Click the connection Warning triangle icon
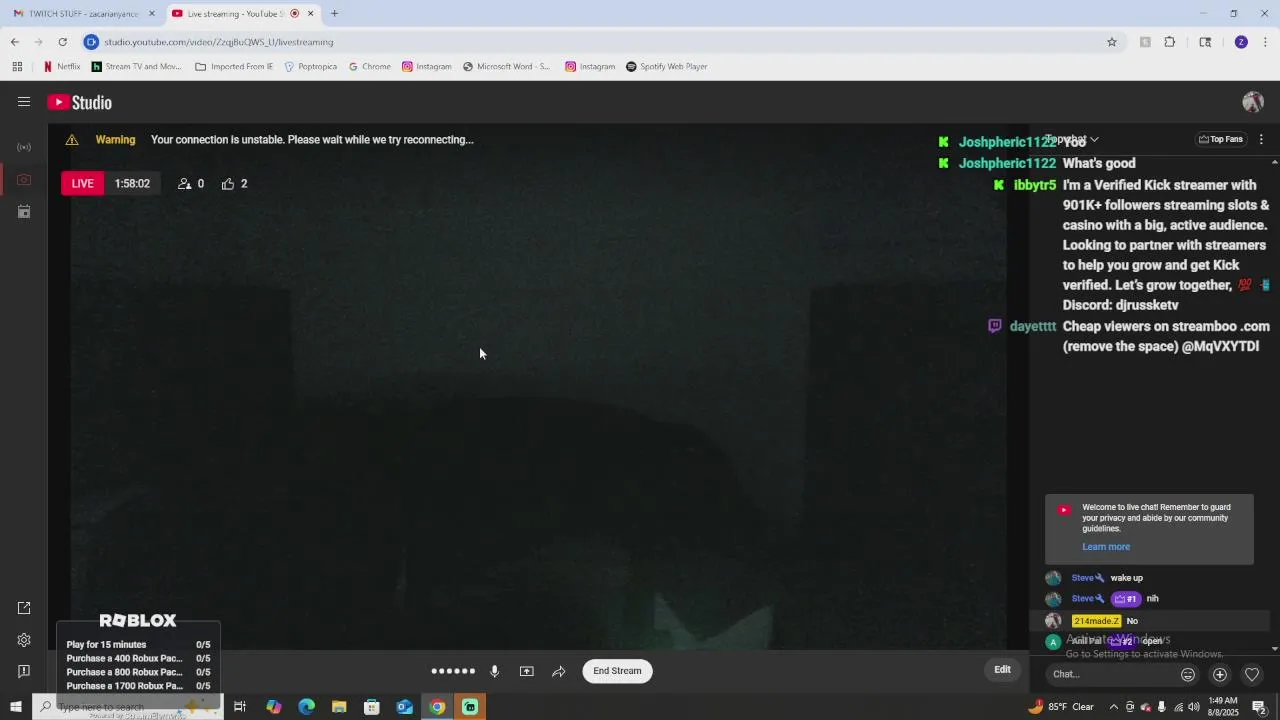The height and width of the screenshot is (720, 1280). [x=72, y=140]
